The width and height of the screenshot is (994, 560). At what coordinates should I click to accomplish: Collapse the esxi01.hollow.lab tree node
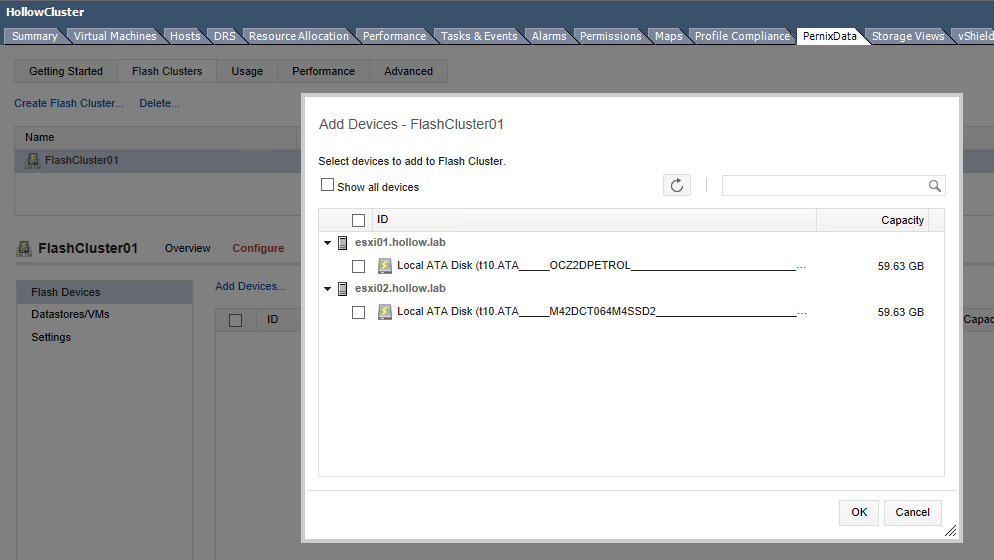pos(328,243)
